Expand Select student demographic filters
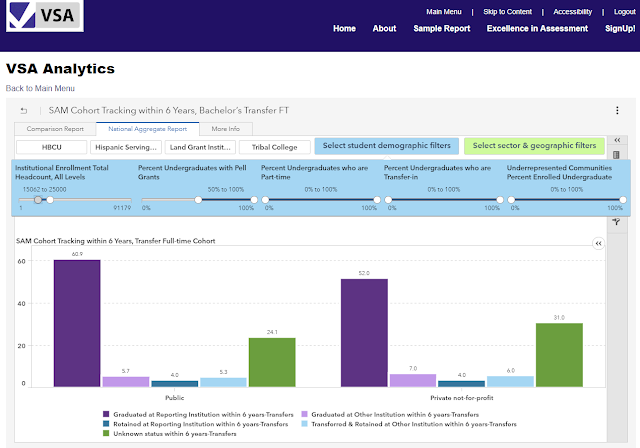 tap(387, 146)
